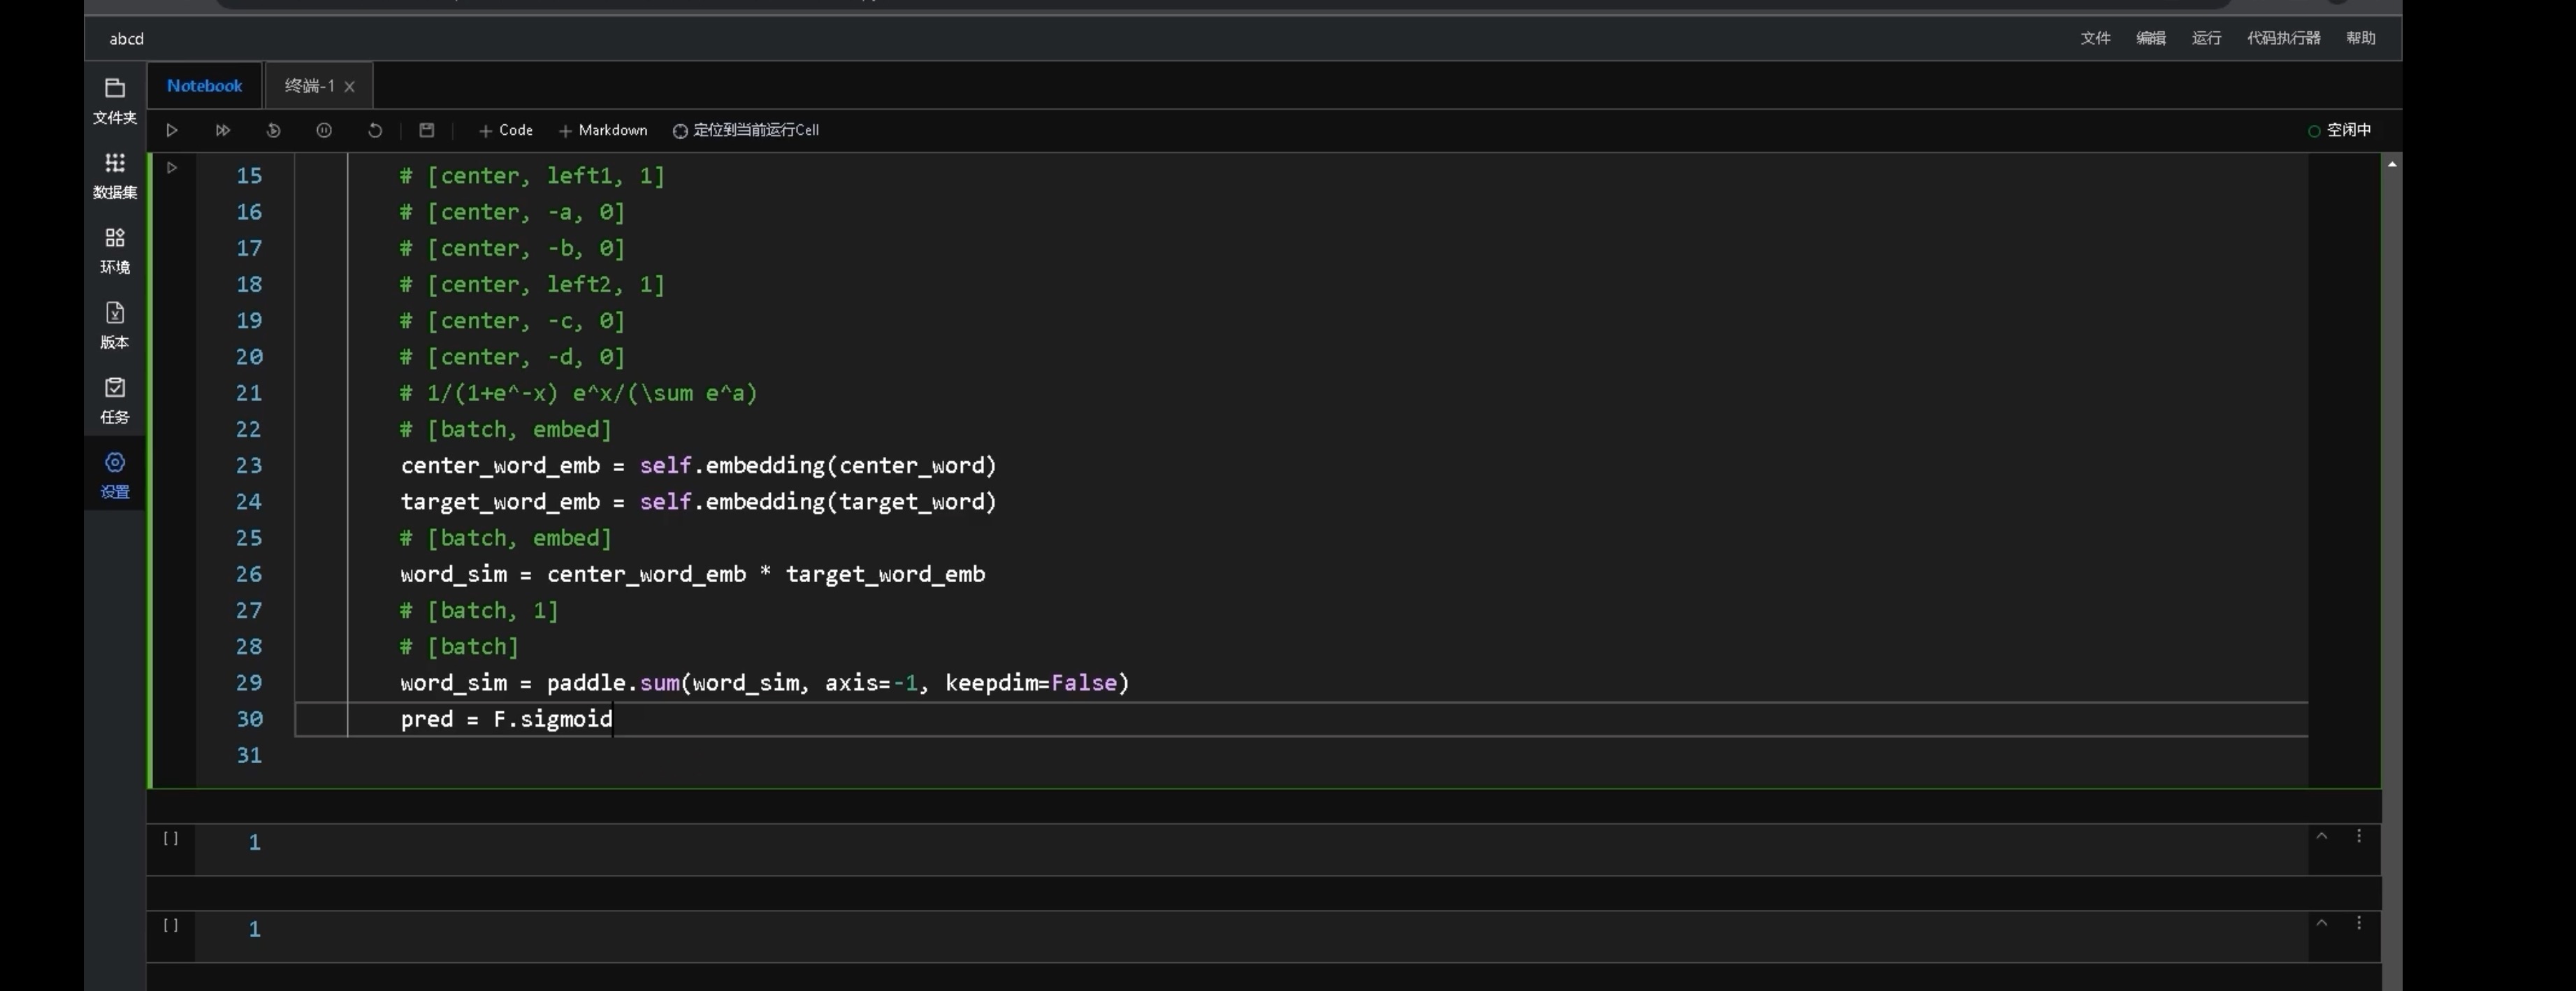
Task: Click the comment '# [center, -b, 0]'
Action: click(512, 248)
